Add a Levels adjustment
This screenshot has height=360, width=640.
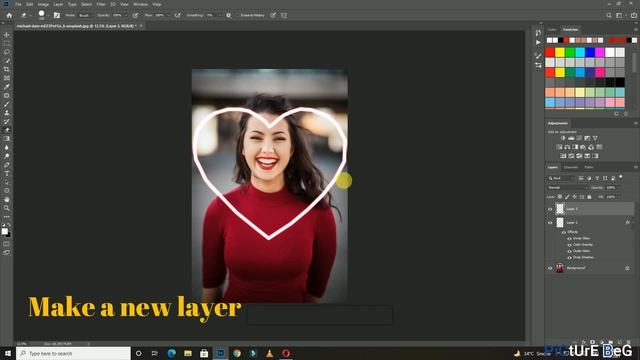coord(571,138)
